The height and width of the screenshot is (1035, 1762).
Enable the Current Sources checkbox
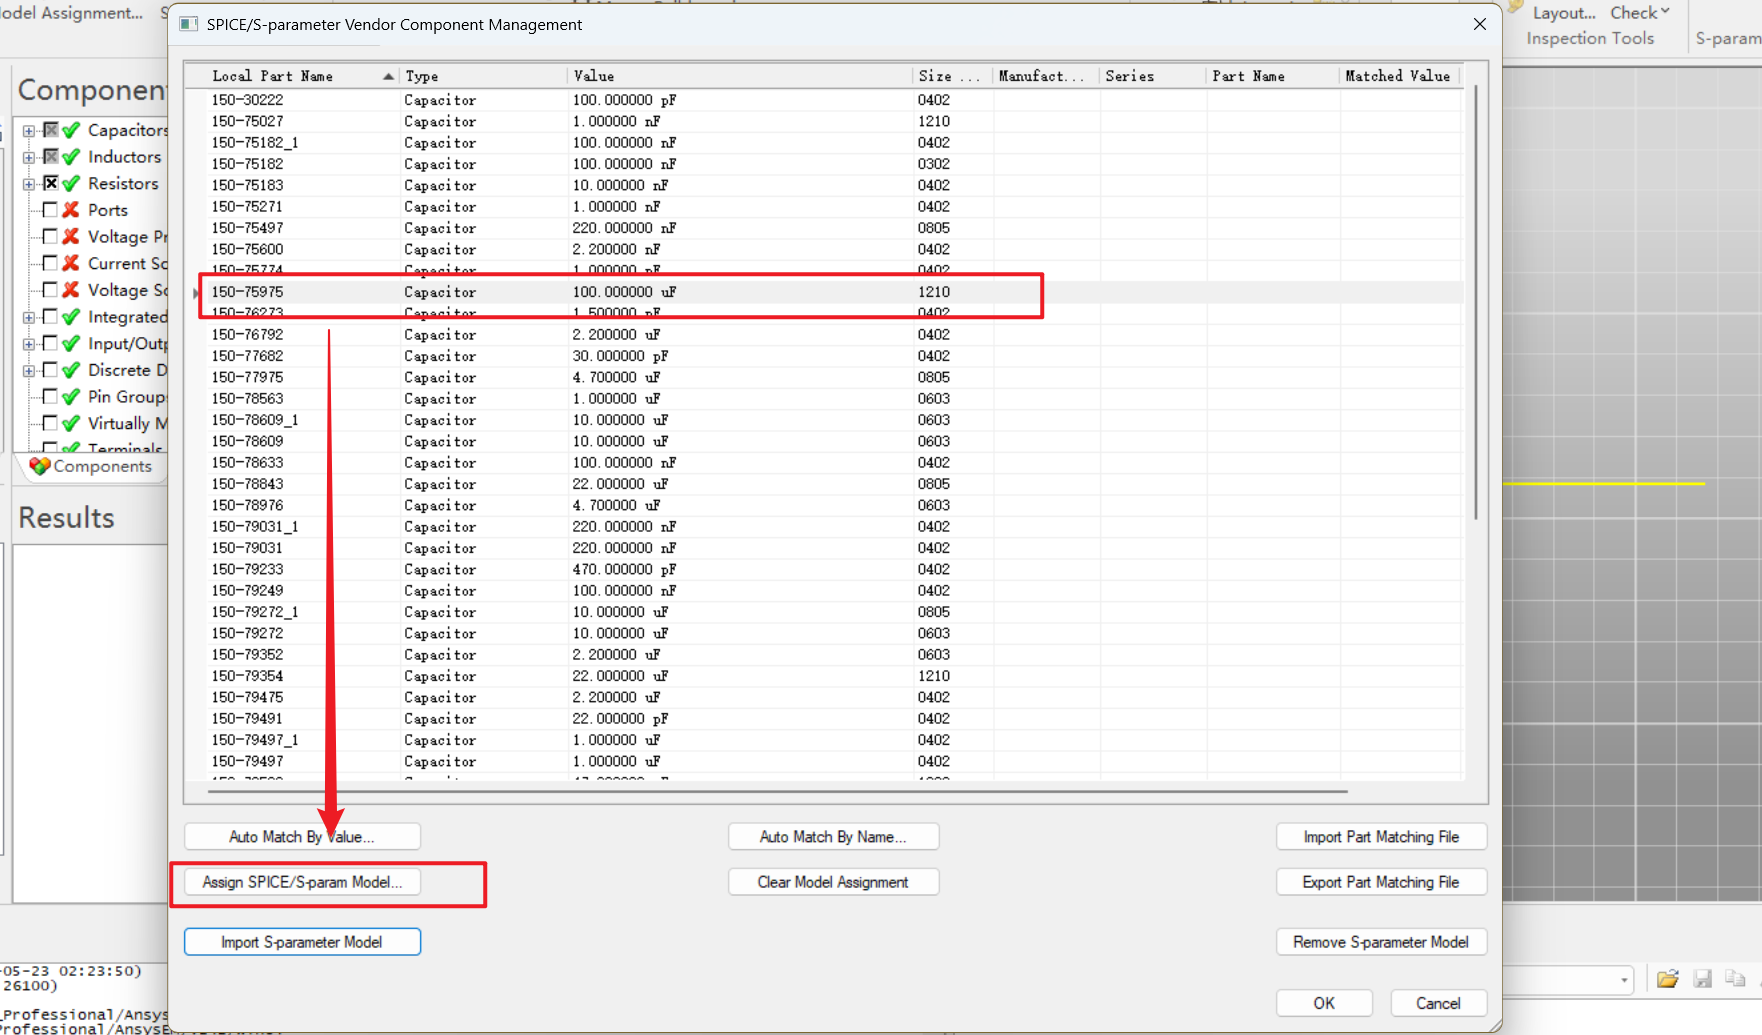coord(50,263)
